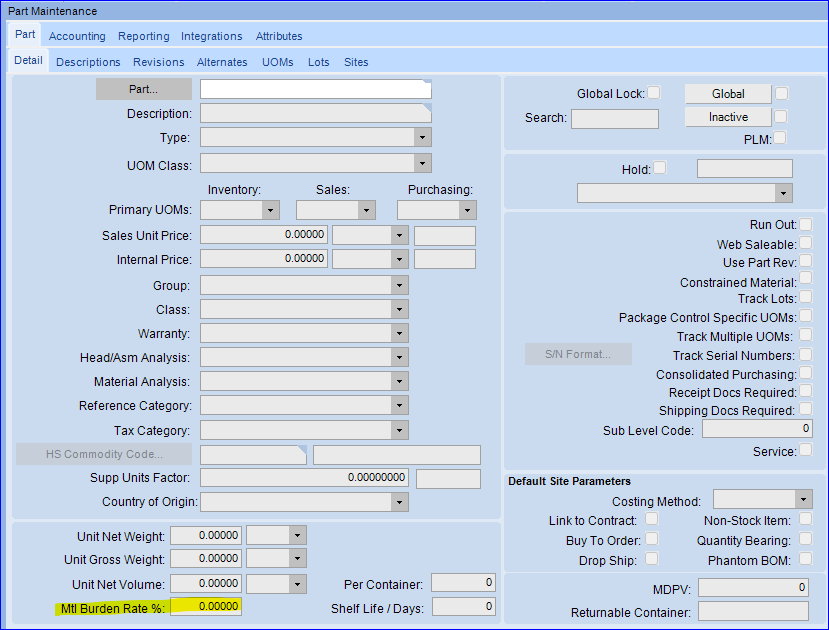Open the Reporting tab
This screenshot has height=630, width=829.
coord(144,36)
